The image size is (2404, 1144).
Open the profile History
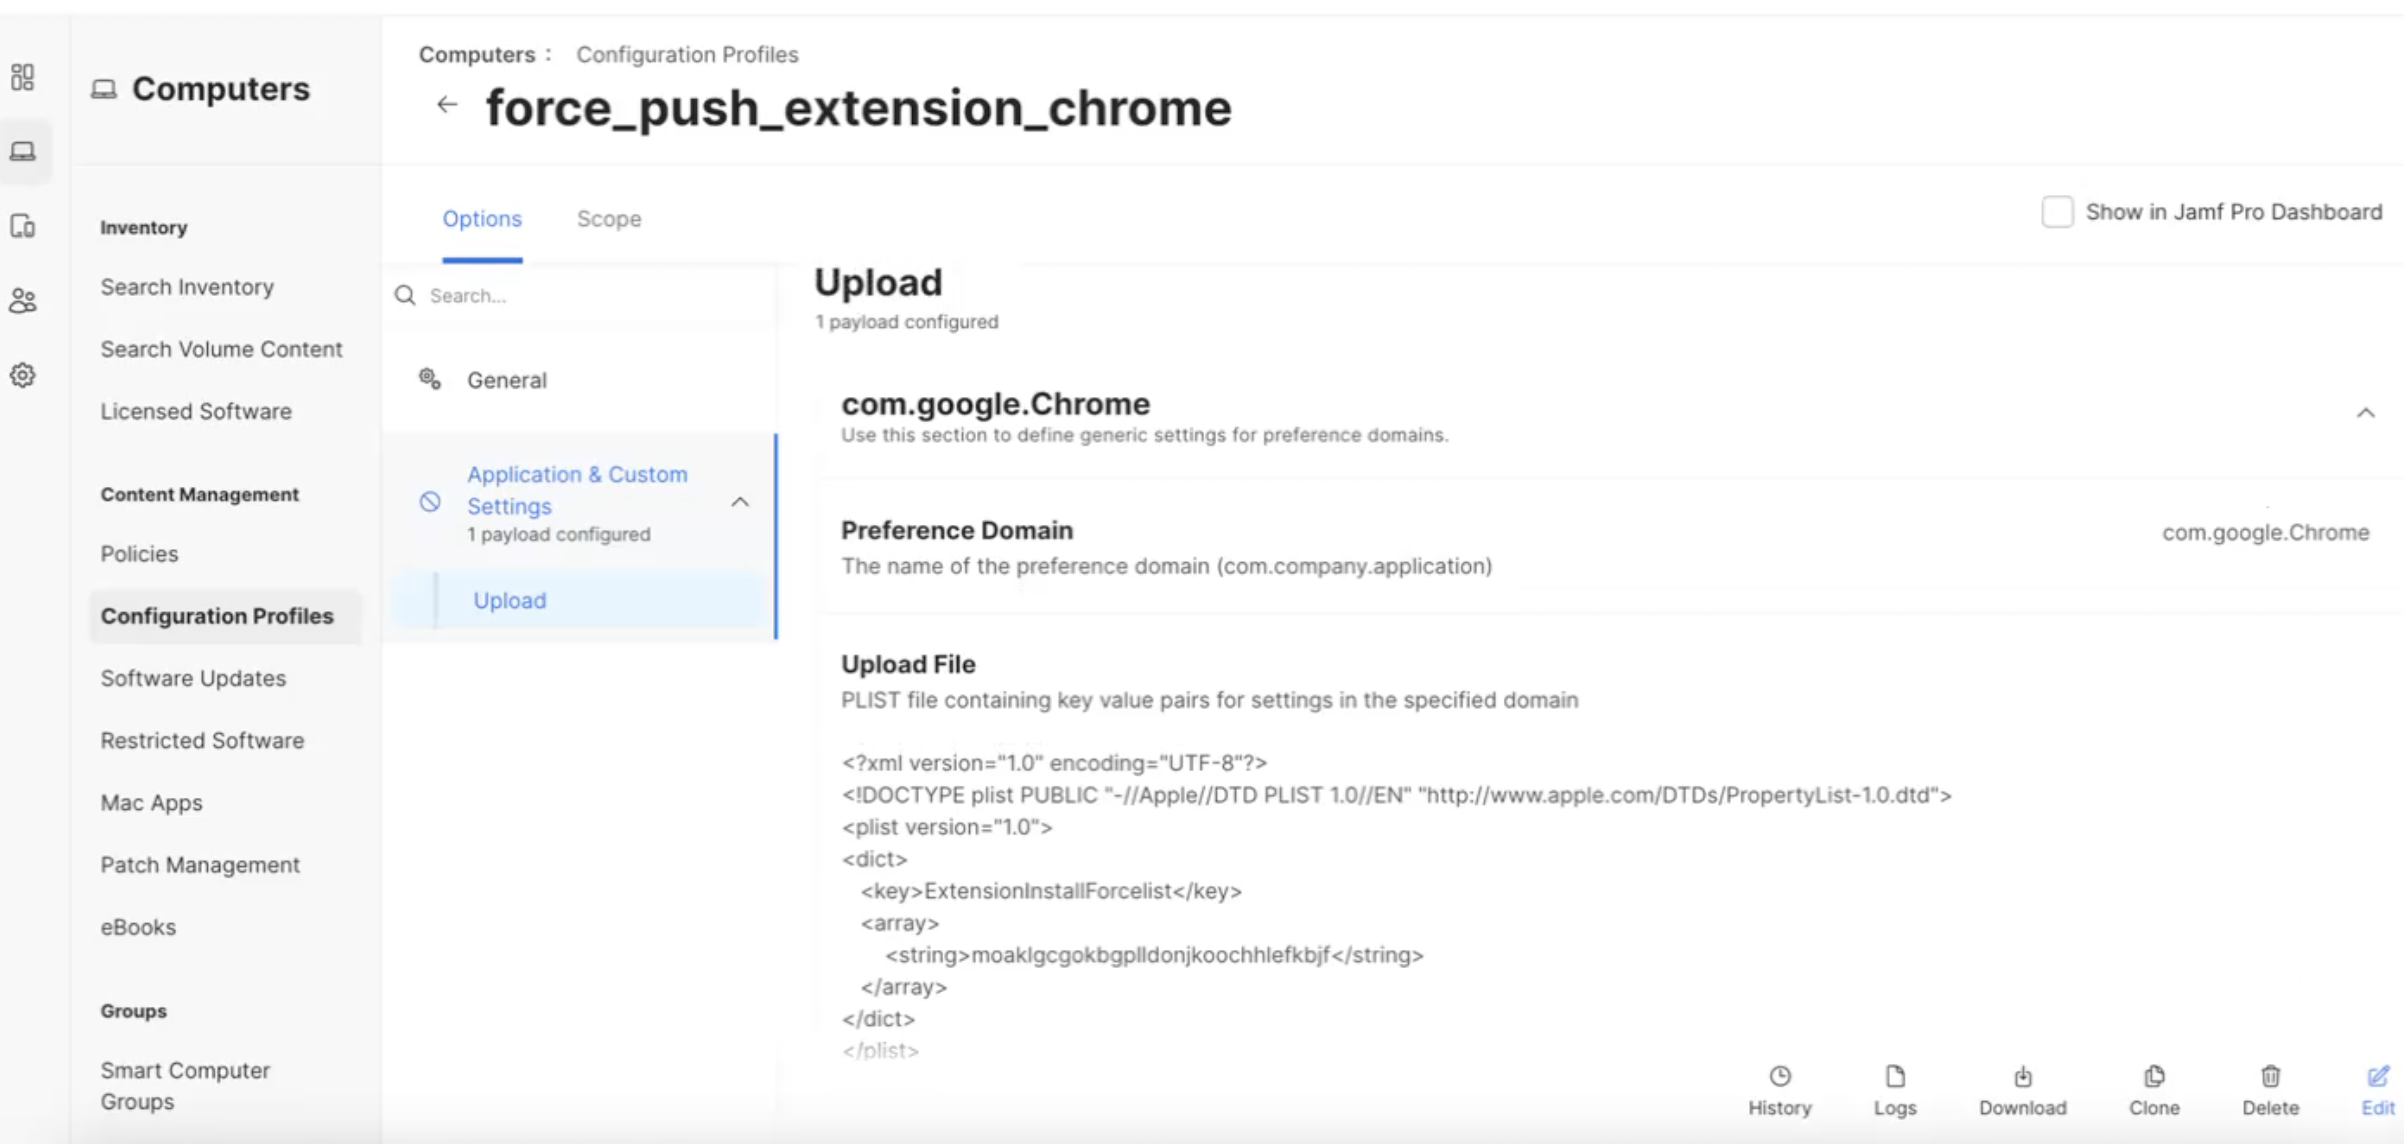click(1779, 1090)
